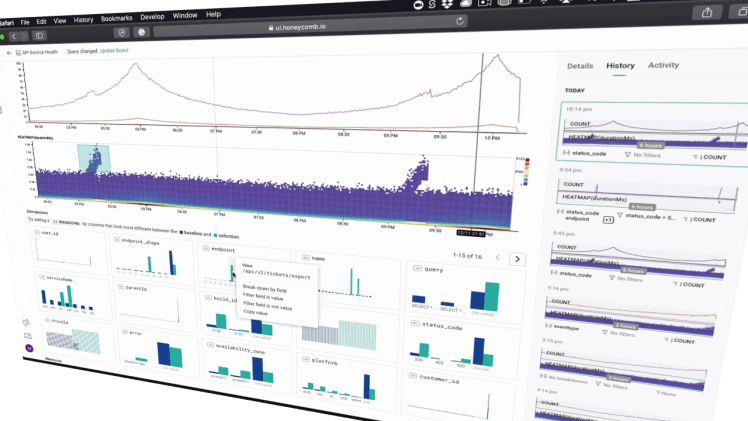Screen dimensions: 748x421
Task: Select 'Filter field is value' option
Action: pos(265,296)
